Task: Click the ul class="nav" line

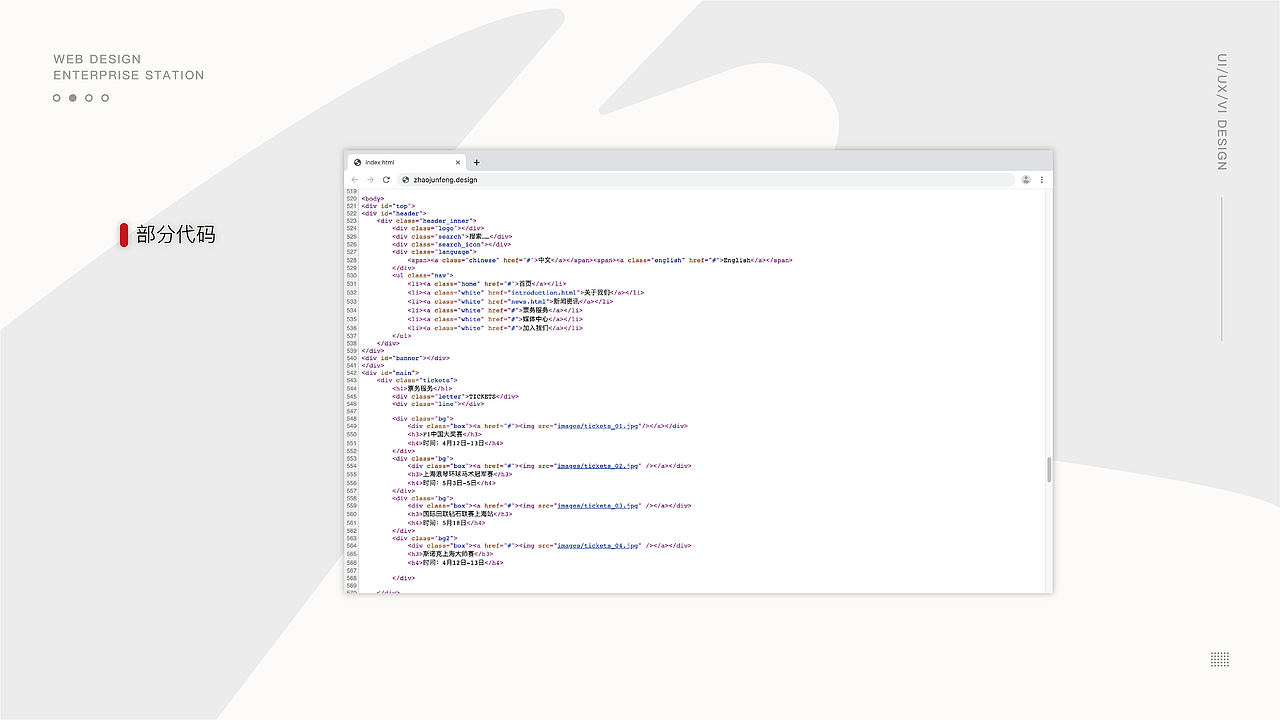Action: [x=423, y=275]
